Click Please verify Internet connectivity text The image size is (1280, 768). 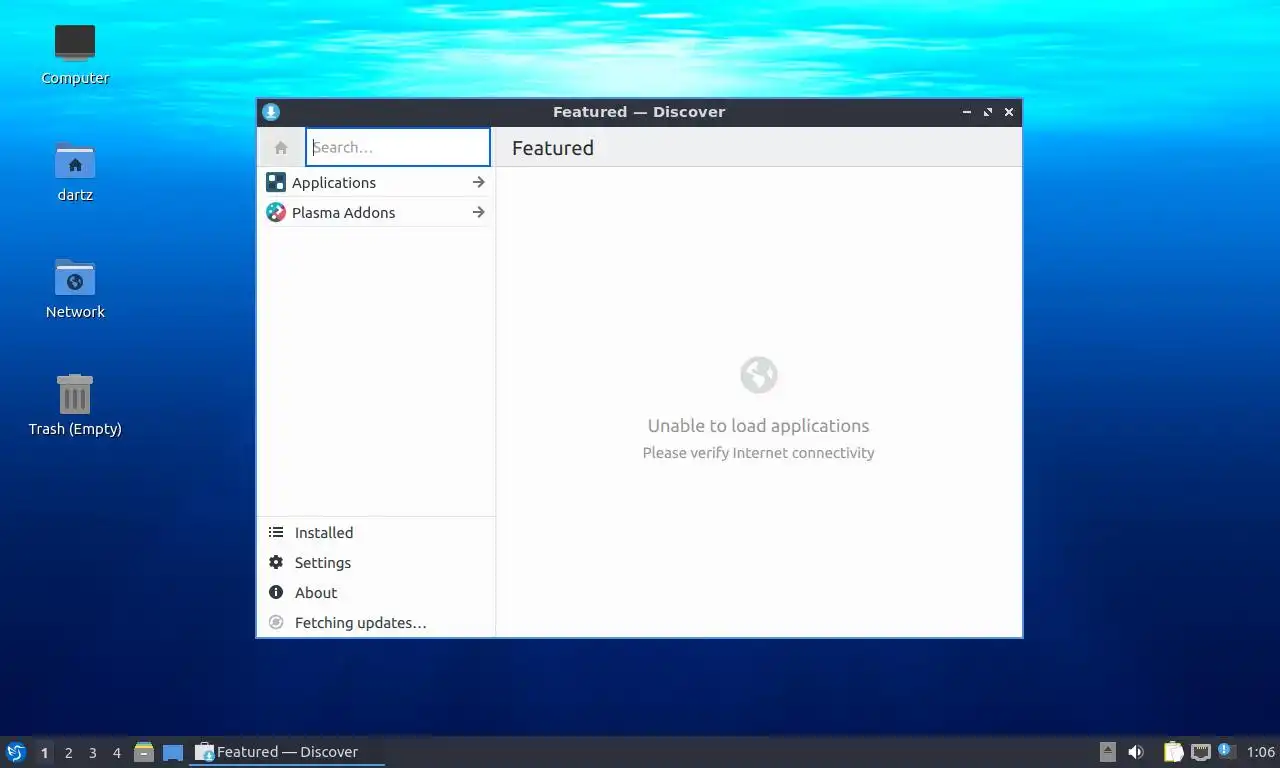tap(758, 453)
